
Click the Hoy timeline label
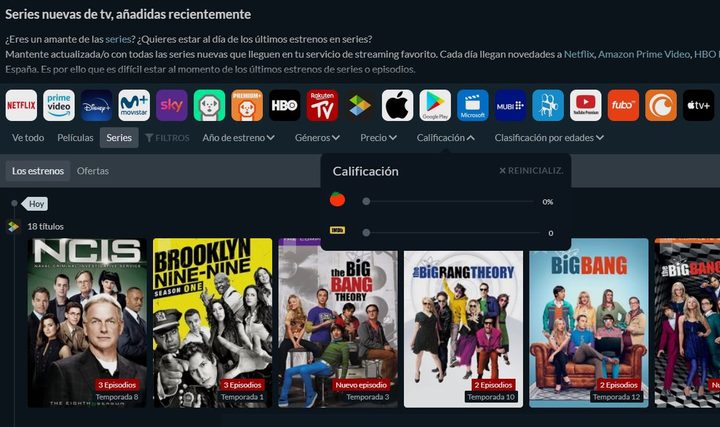(36, 204)
